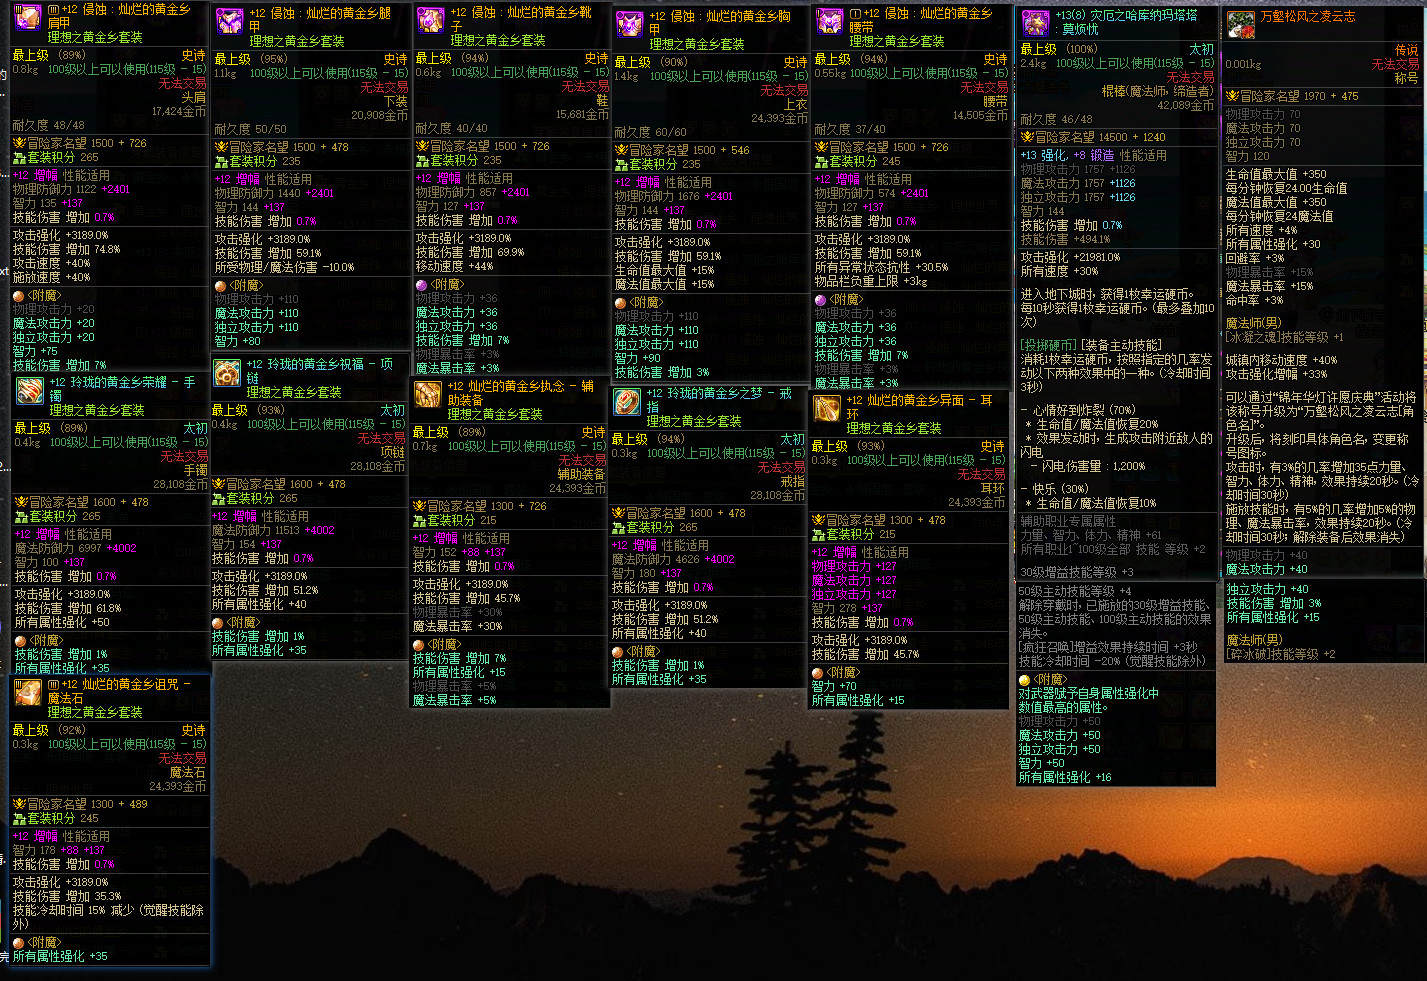This screenshot has height=981, width=1427.
Task: Click the 套装积分 icon in magic stone tooltip
Action: (20, 818)
